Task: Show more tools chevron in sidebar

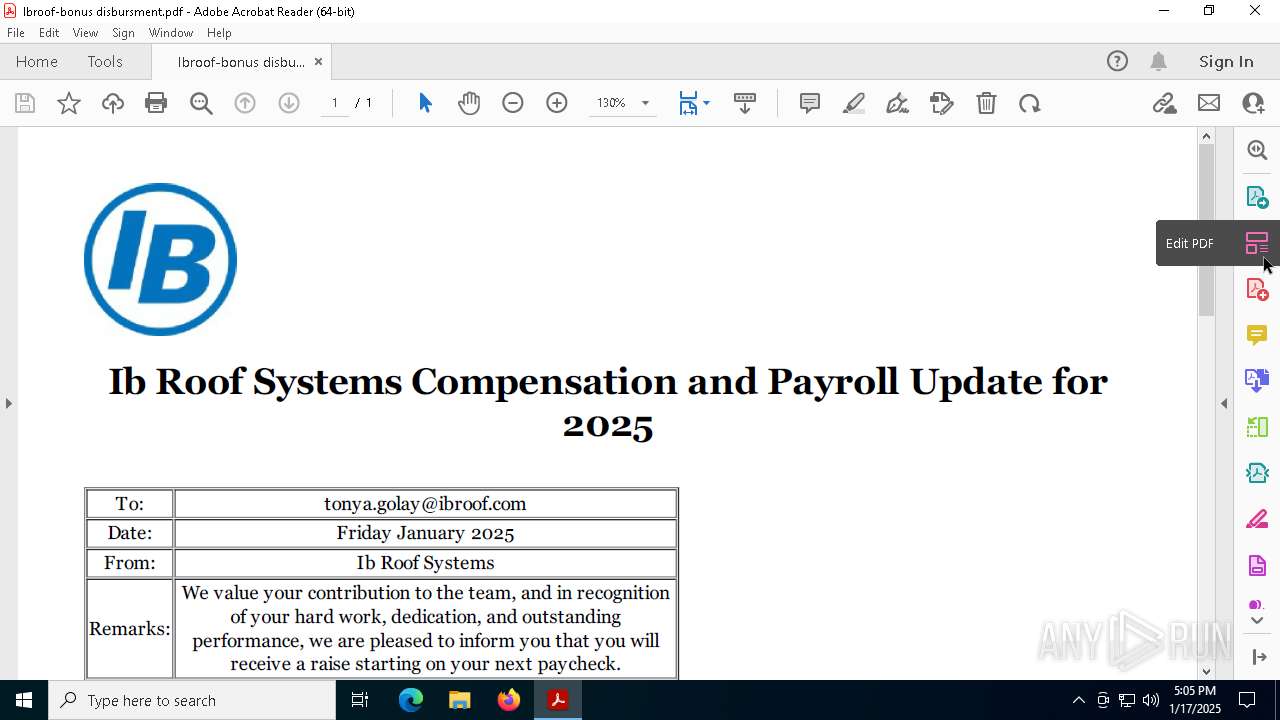Action: coord(1257,621)
